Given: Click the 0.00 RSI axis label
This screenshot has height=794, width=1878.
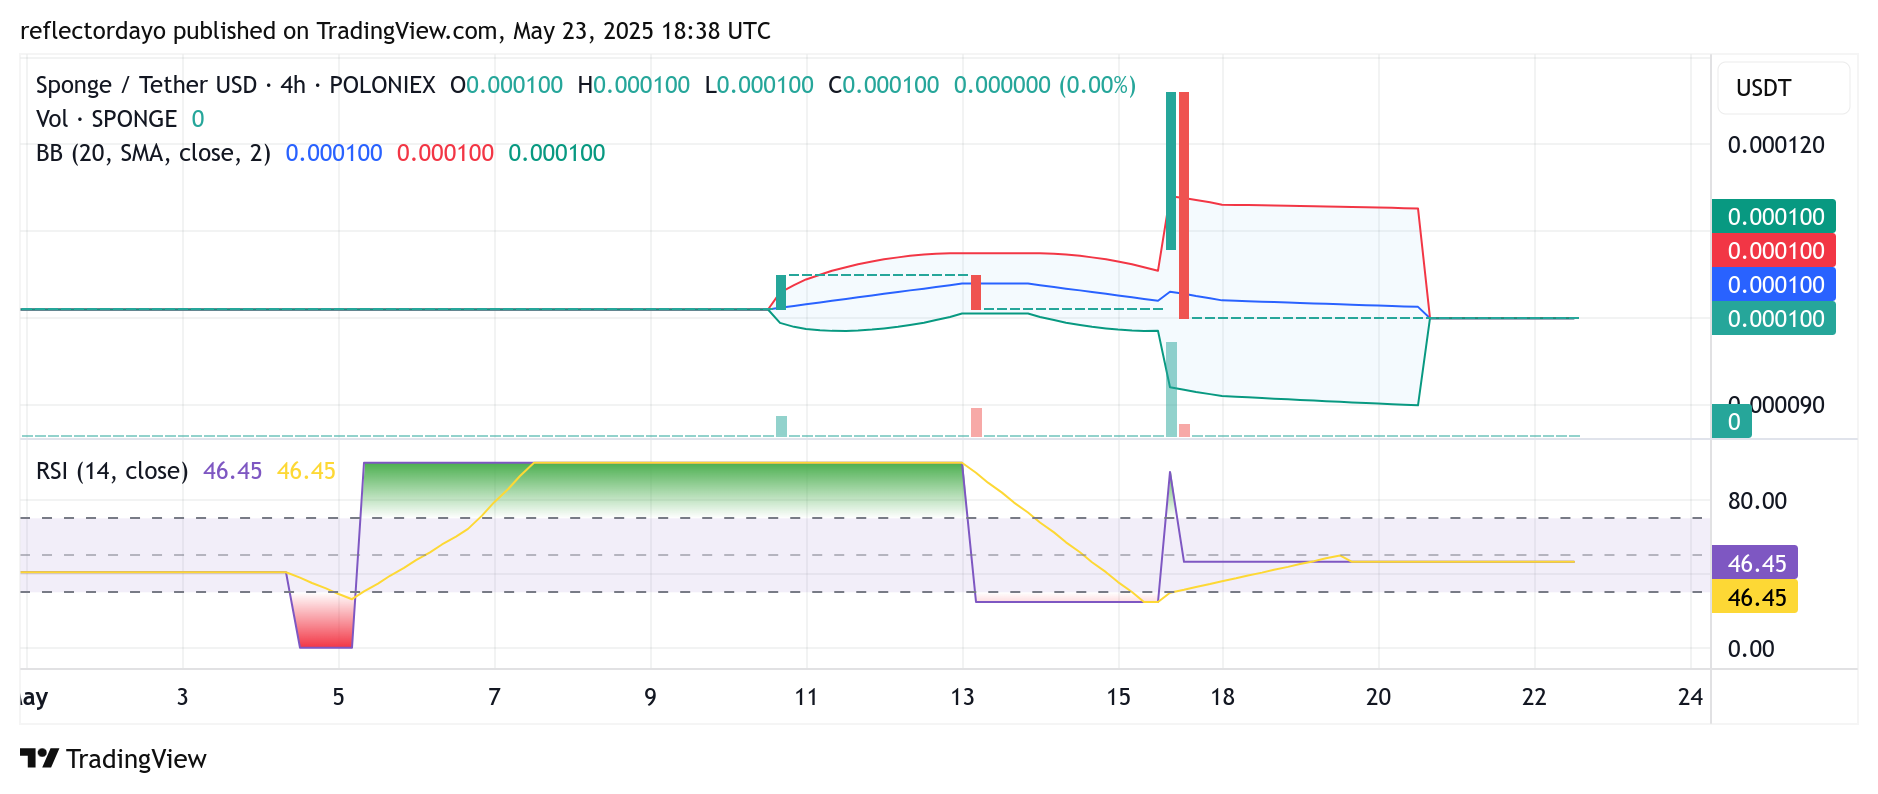Looking at the screenshot, I should 1751,649.
